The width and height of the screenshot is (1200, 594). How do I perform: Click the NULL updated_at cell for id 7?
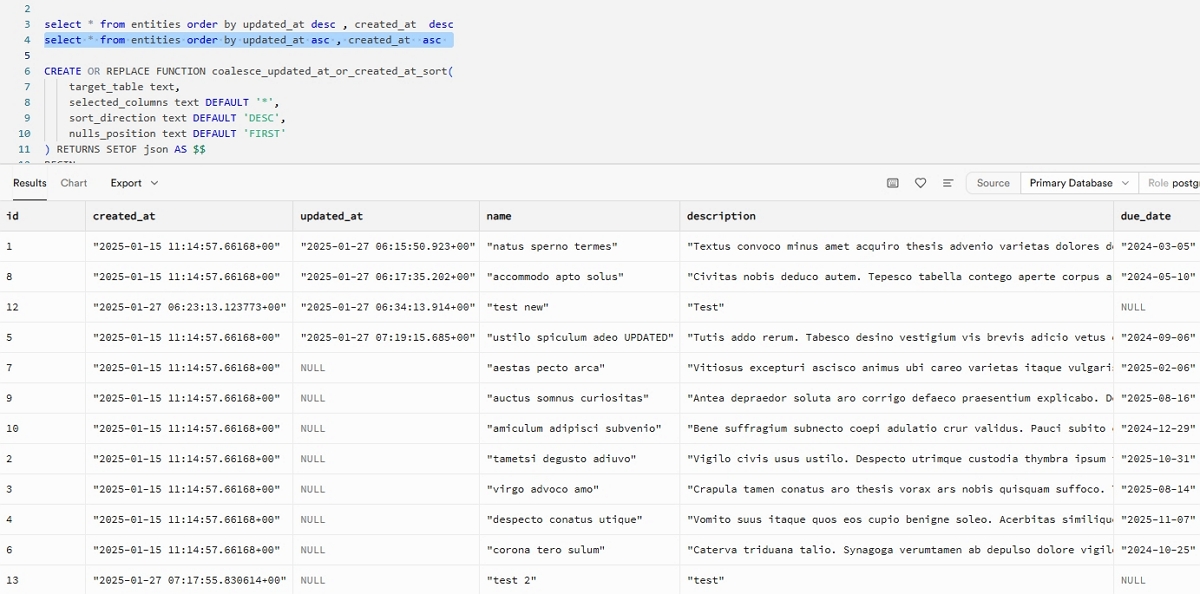point(313,368)
